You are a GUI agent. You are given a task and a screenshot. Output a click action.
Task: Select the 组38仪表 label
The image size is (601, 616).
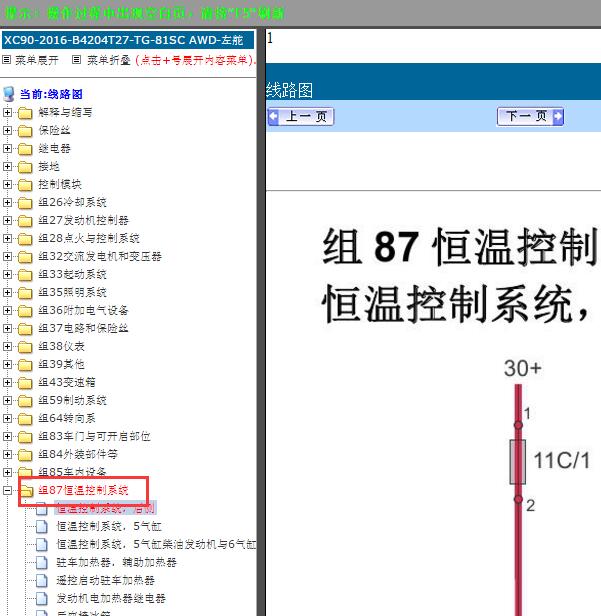pyautogui.click(x=61, y=346)
